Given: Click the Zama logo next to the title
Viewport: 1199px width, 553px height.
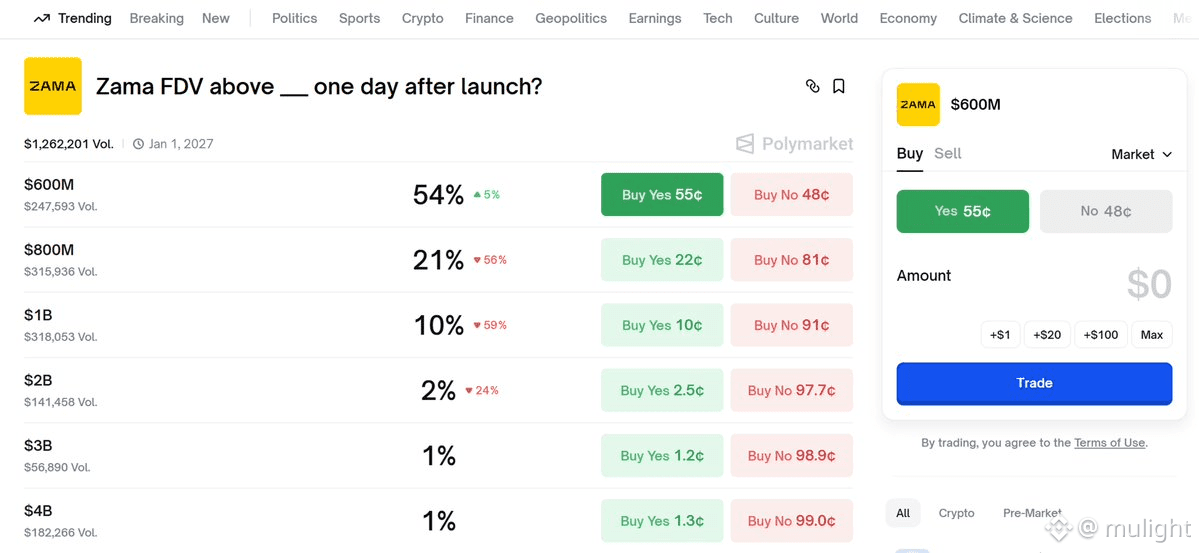Looking at the screenshot, I should (x=52, y=86).
